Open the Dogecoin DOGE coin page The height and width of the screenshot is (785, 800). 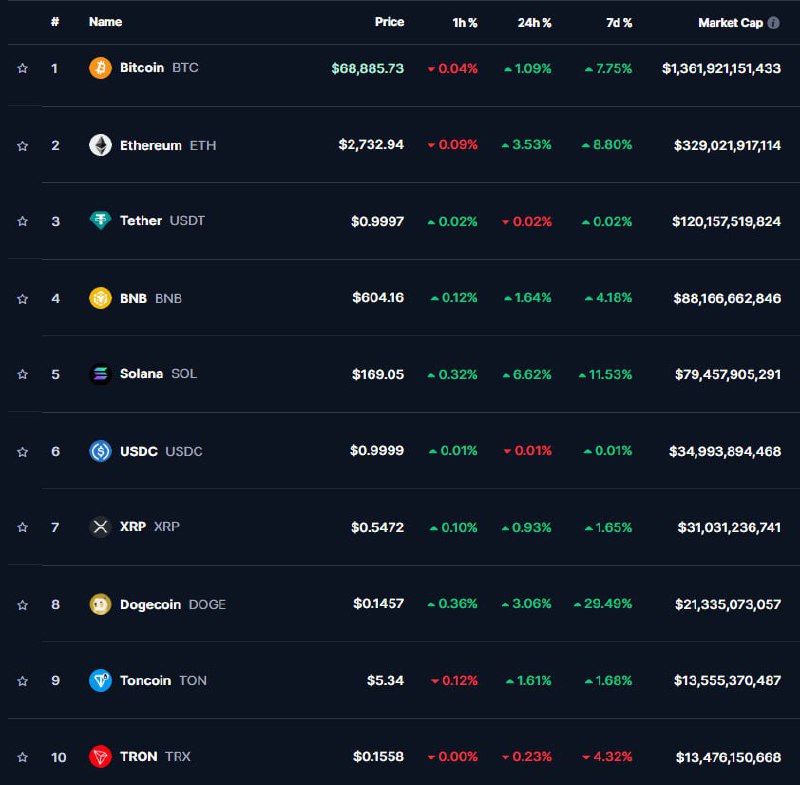click(x=172, y=604)
